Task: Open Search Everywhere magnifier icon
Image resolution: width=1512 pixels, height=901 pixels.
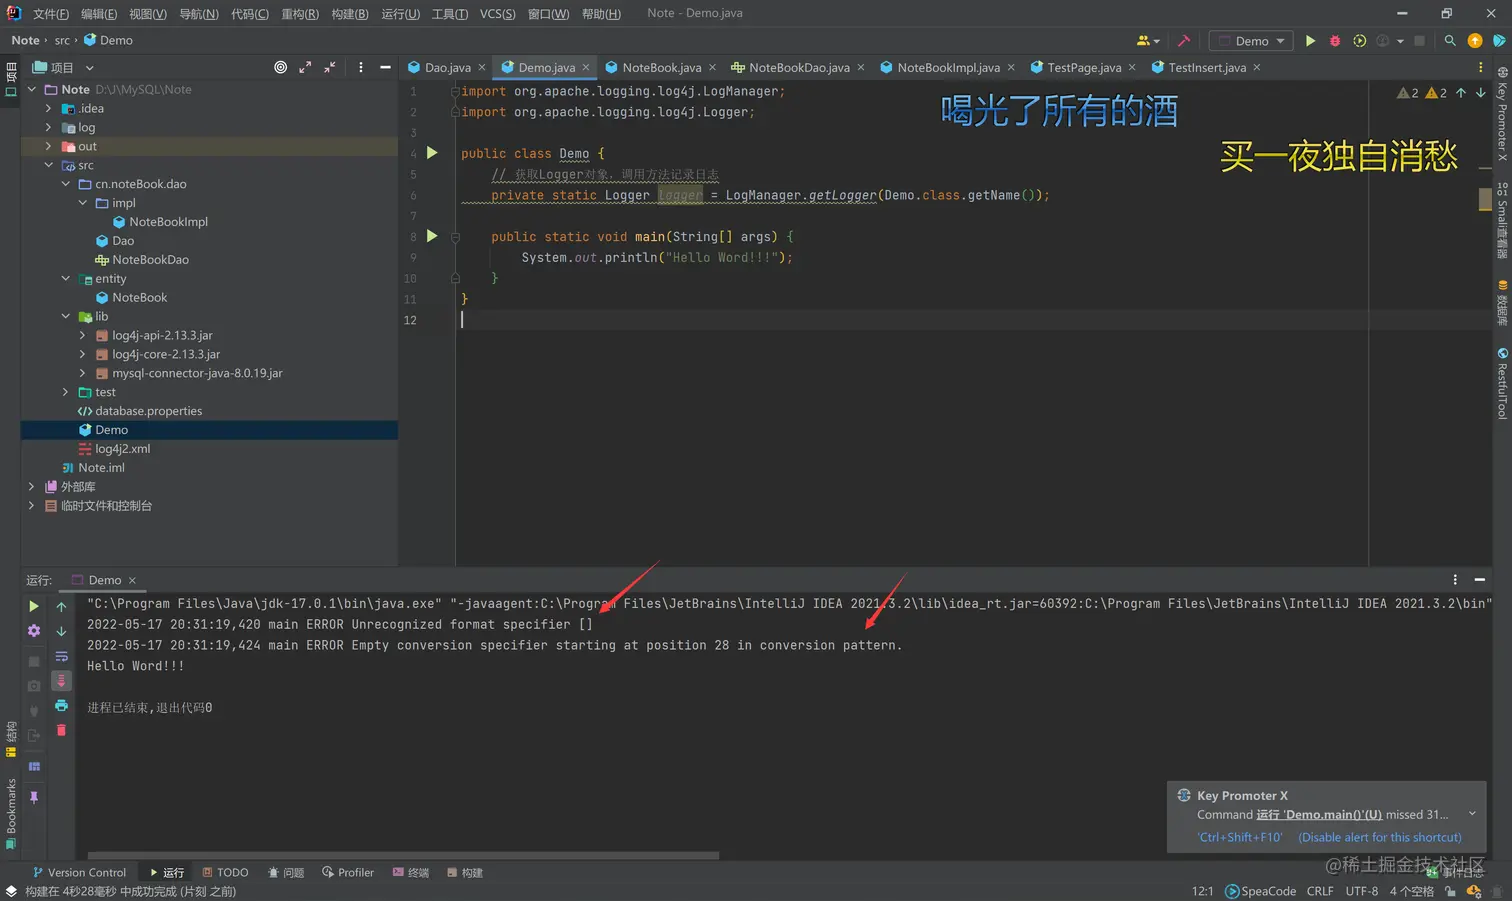Action: tap(1450, 41)
